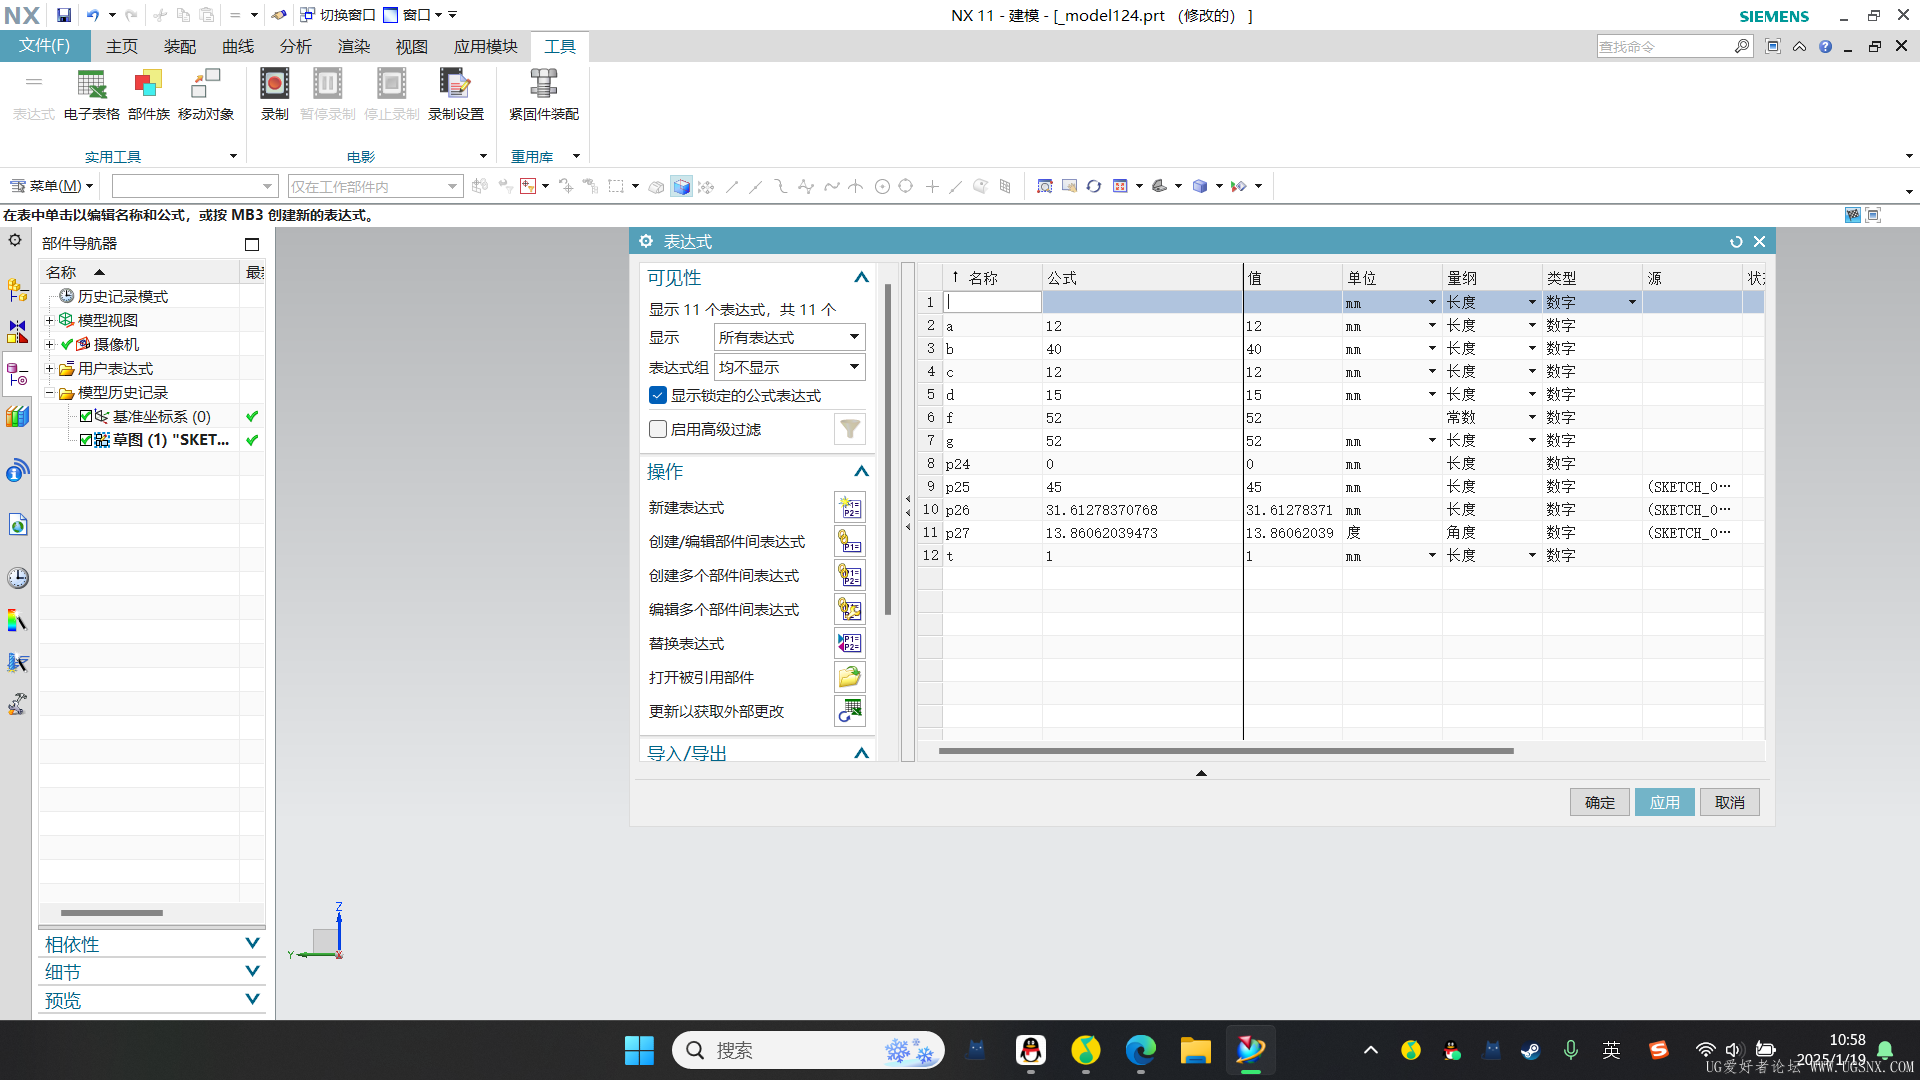
Task: Click the part navigator horizontal scrollbar
Action: tap(112, 912)
